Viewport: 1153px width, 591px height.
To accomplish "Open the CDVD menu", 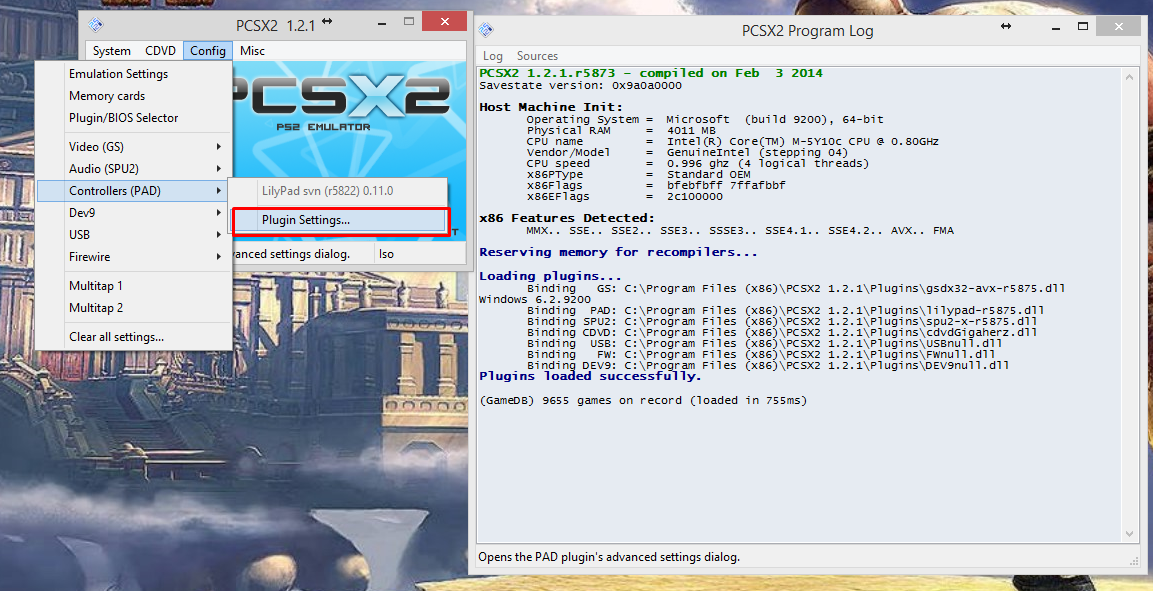I will [x=160, y=51].
